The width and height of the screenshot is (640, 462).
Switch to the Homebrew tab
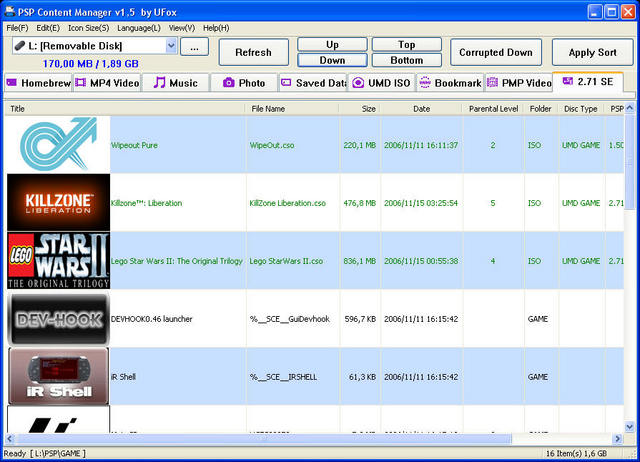[38, 83]
